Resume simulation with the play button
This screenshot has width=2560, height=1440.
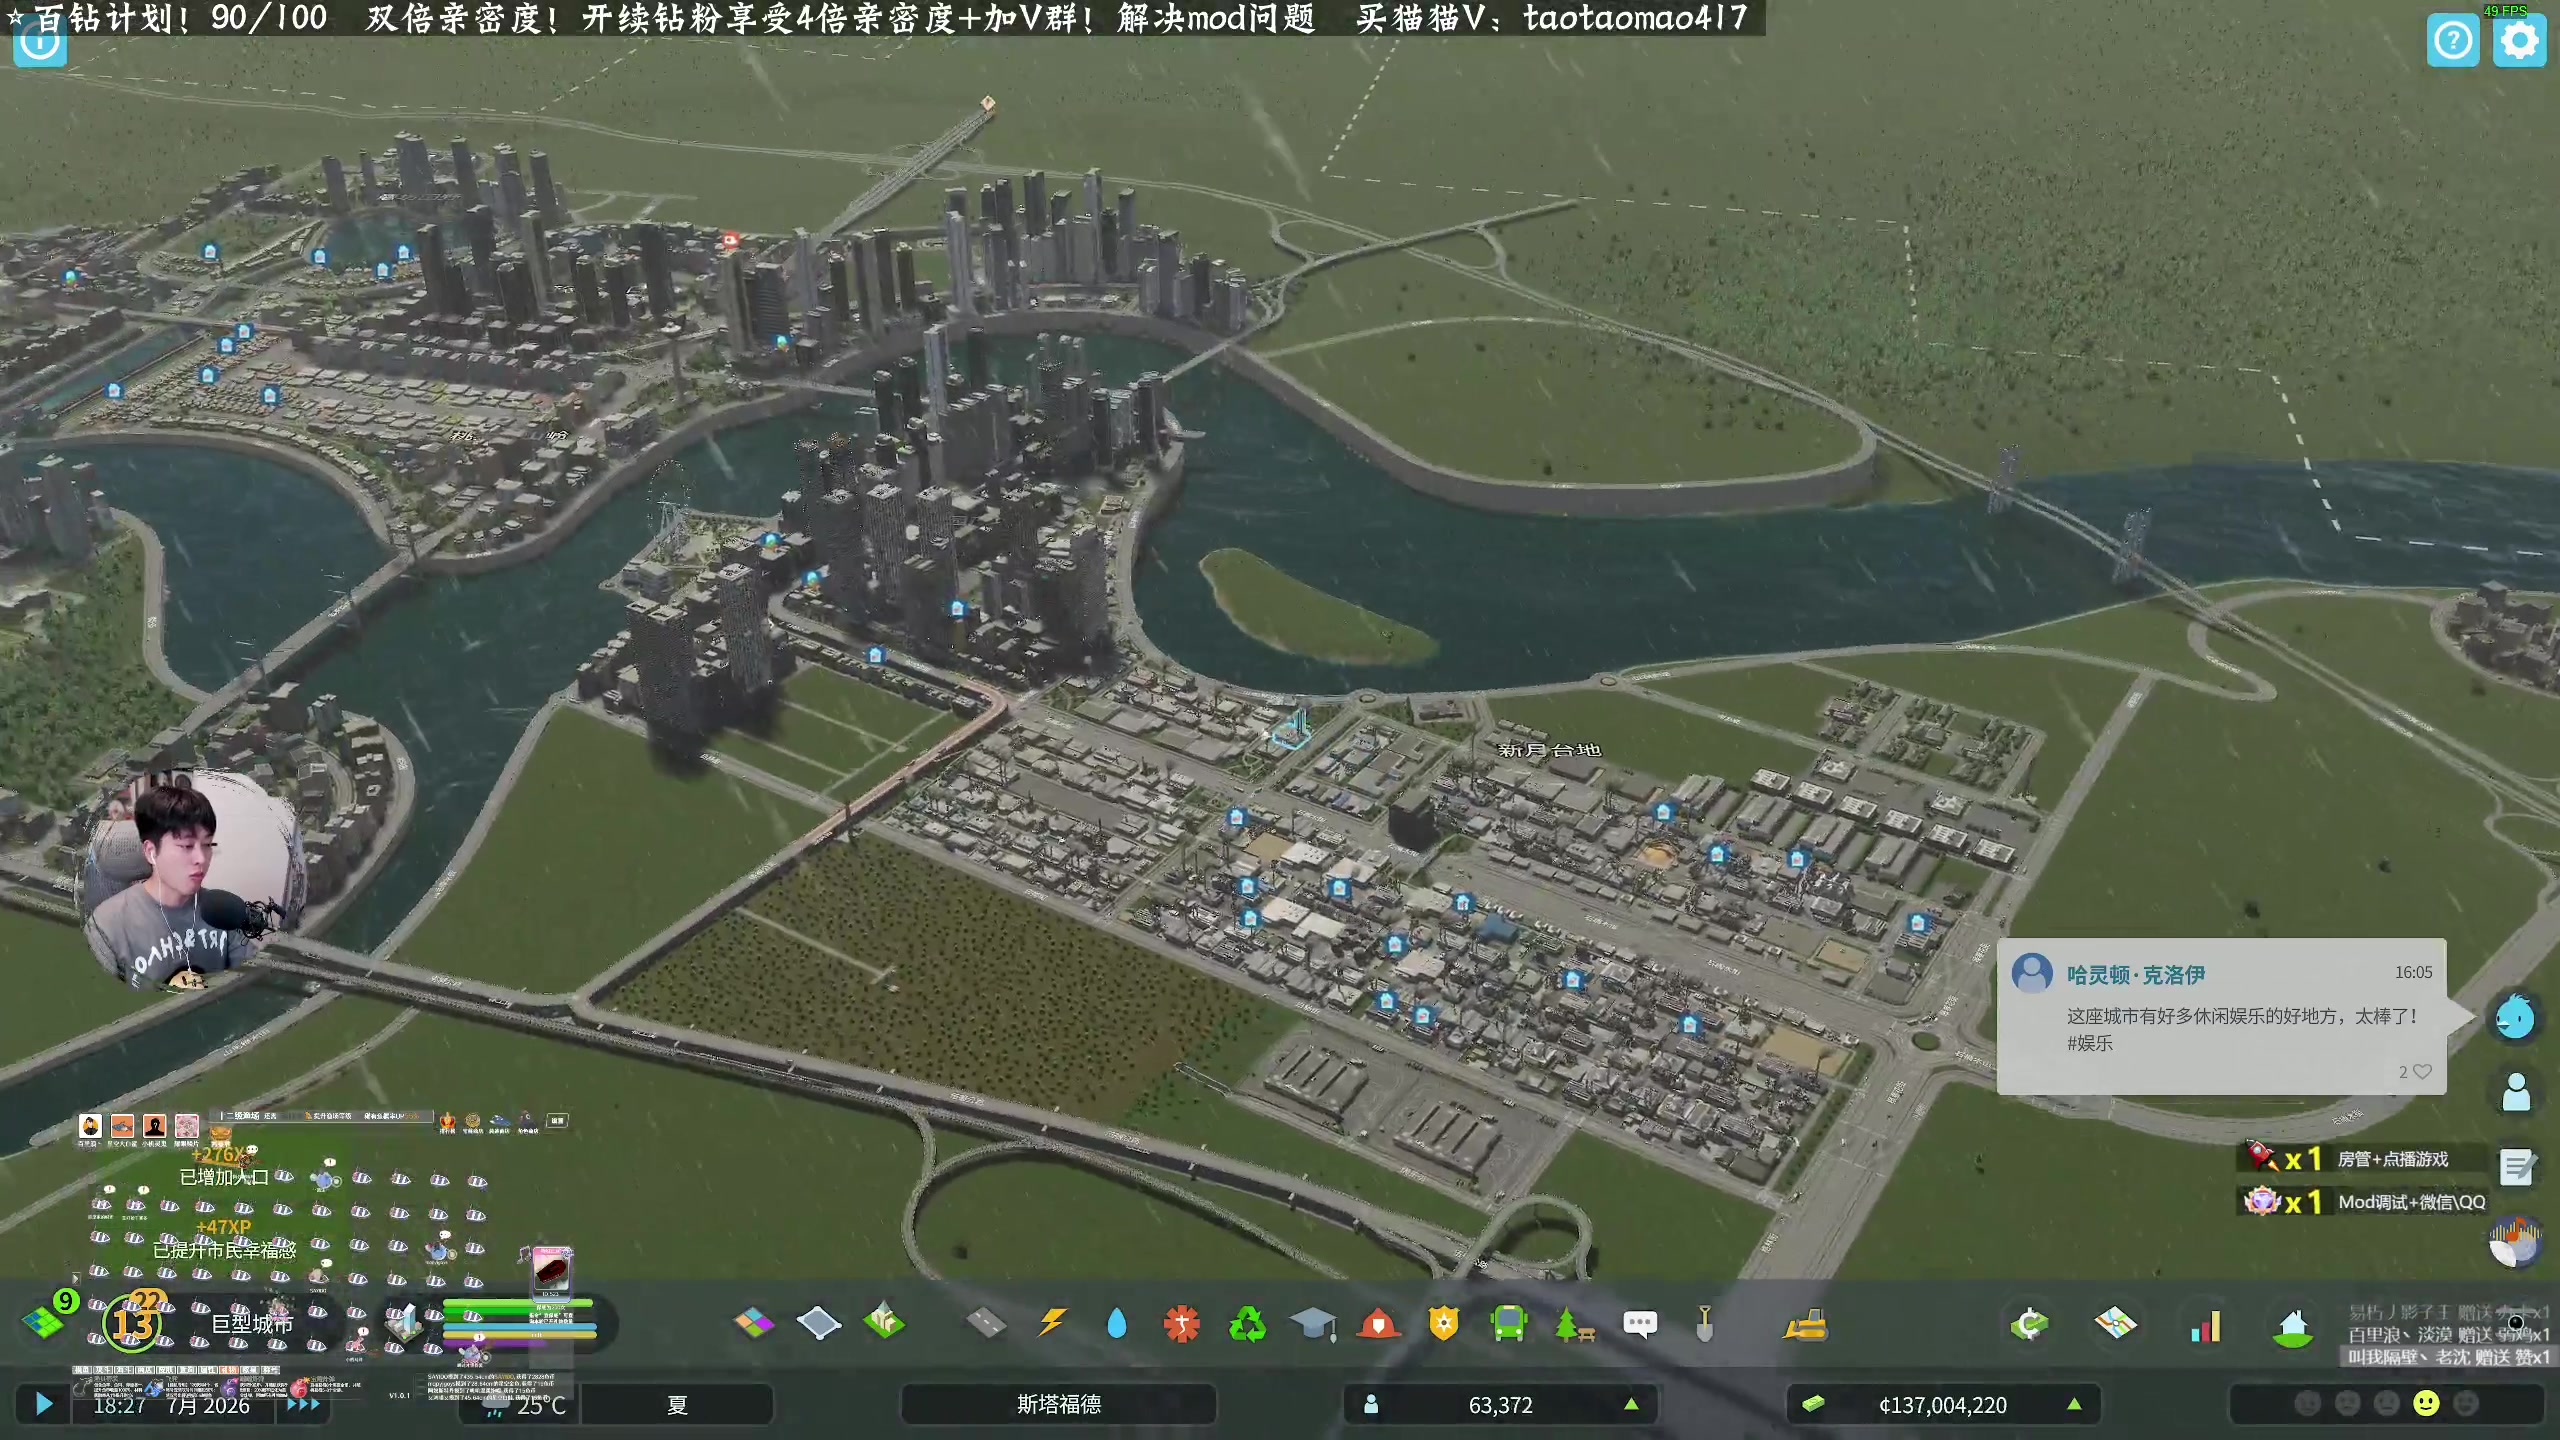[x=43, y=1404]
